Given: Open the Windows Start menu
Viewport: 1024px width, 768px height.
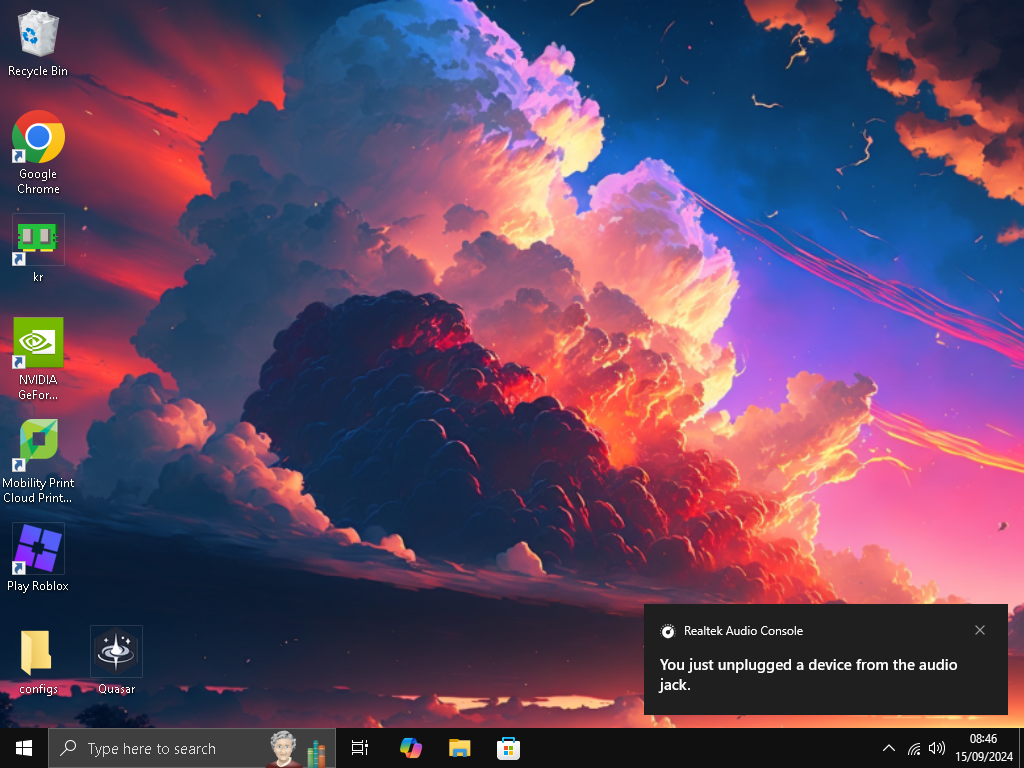Looking at the screenshot, I should coord(24,748).
